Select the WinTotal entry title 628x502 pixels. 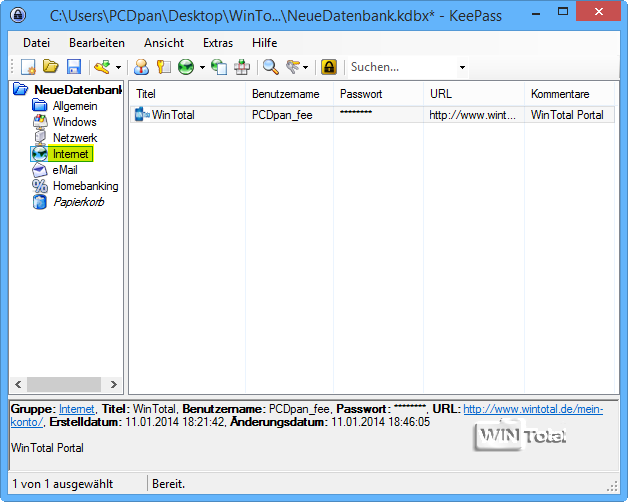pyautogui.click(x=173, y=115)
